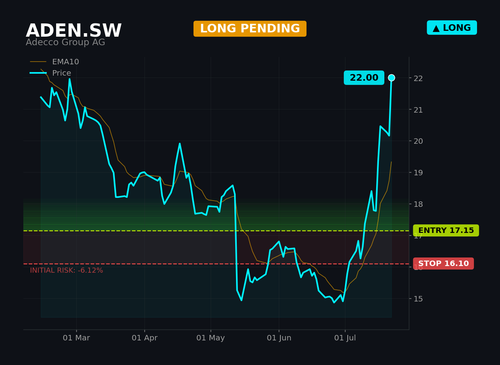Click the LONG PENDING status badge
This screenshot has width=500, height=365.
250,29
